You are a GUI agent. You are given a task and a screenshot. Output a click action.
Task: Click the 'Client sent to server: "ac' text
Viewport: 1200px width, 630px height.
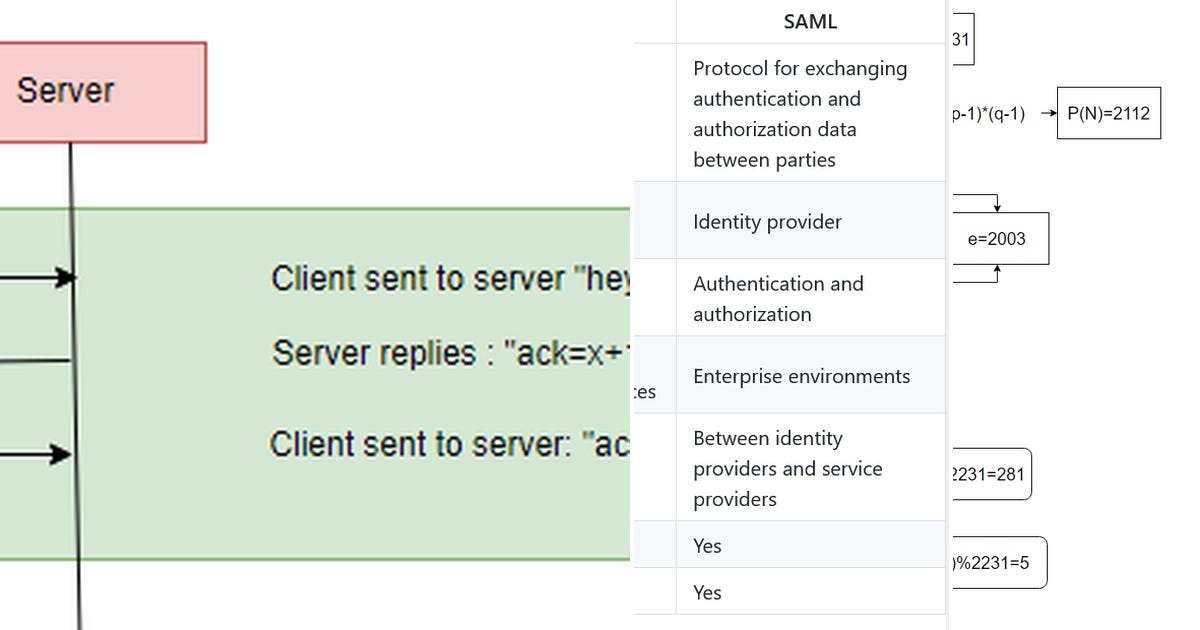[450, 444]
